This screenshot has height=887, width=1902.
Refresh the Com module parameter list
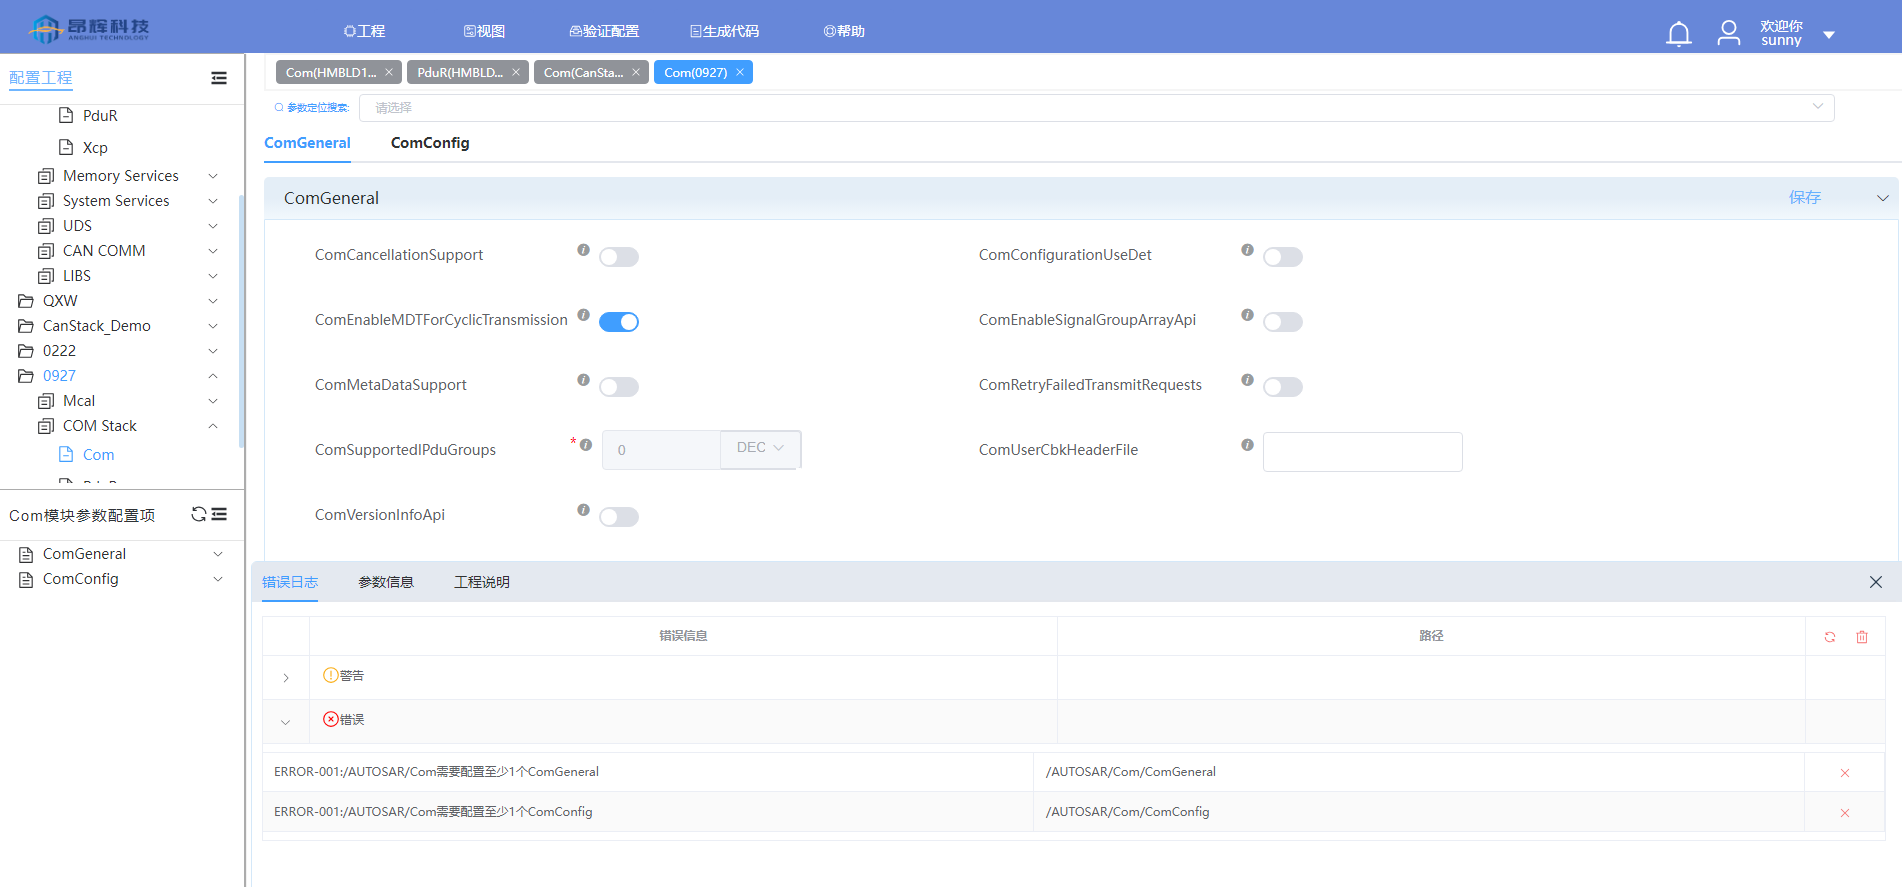tap(199, 514)
